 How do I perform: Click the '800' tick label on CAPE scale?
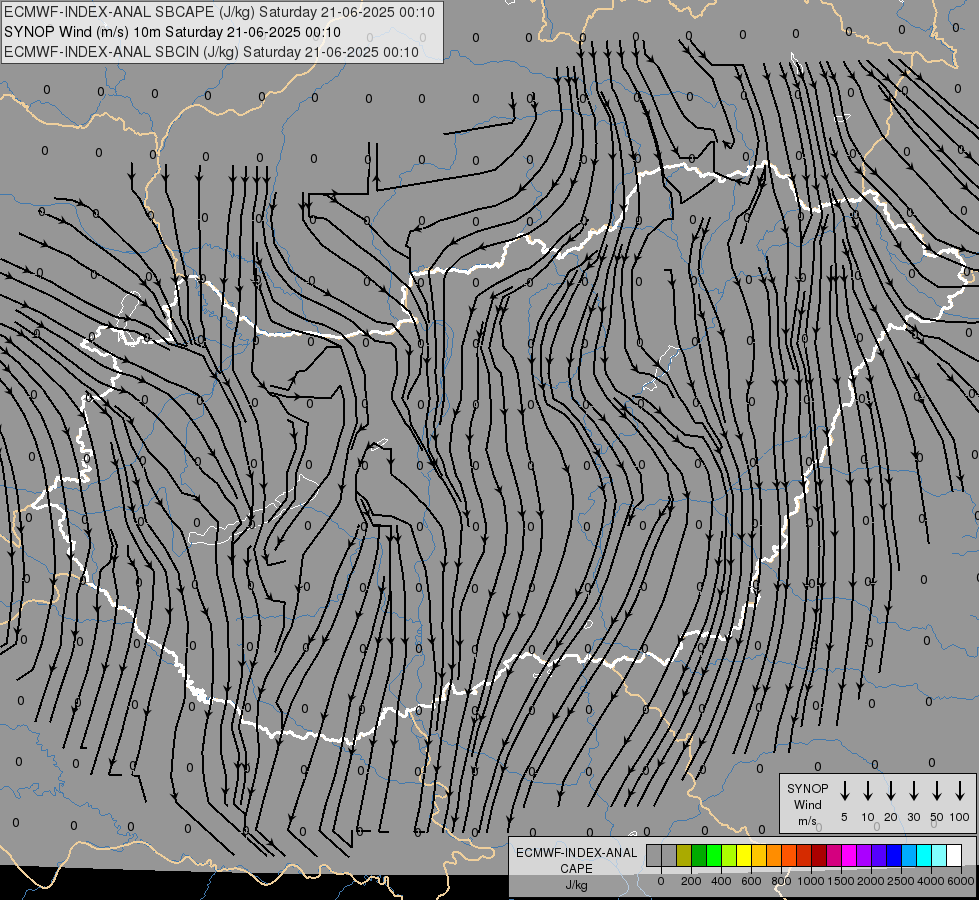click(x=781, y=881)
